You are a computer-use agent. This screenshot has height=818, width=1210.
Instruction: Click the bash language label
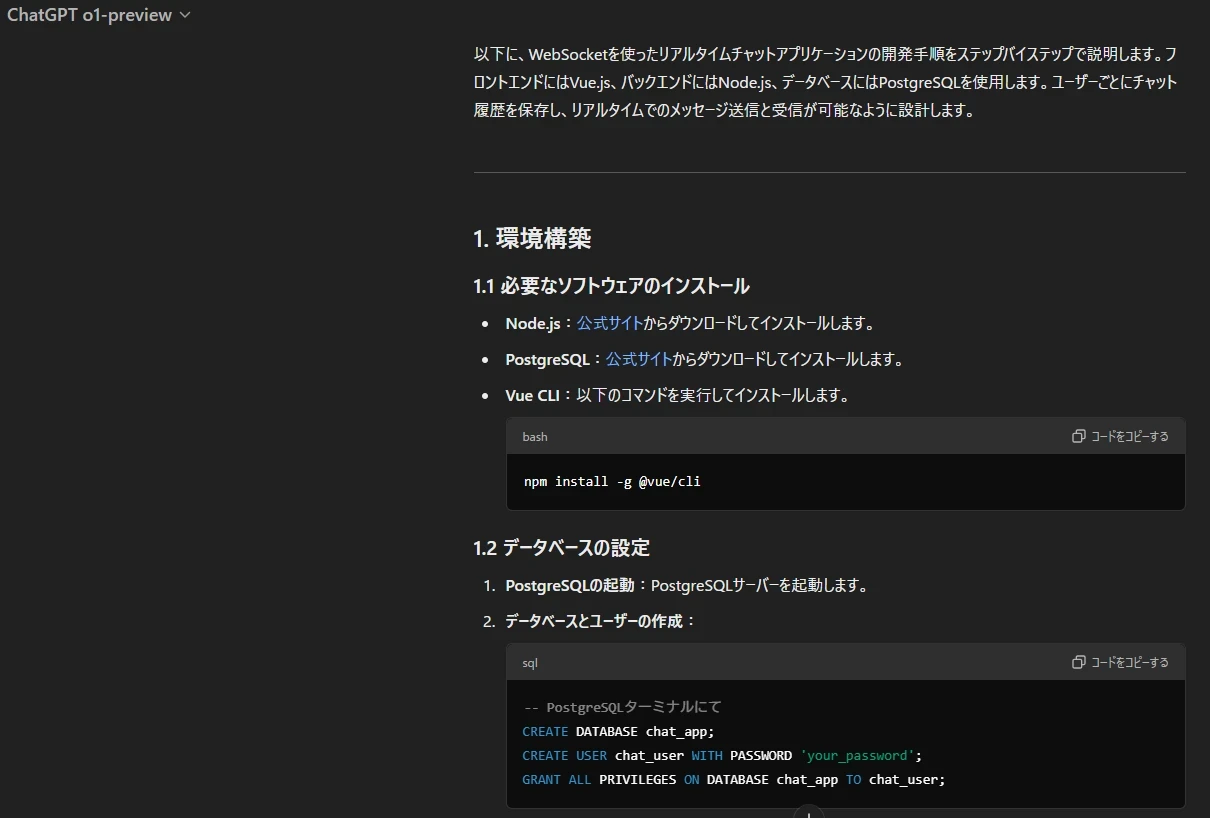[535, 437]
